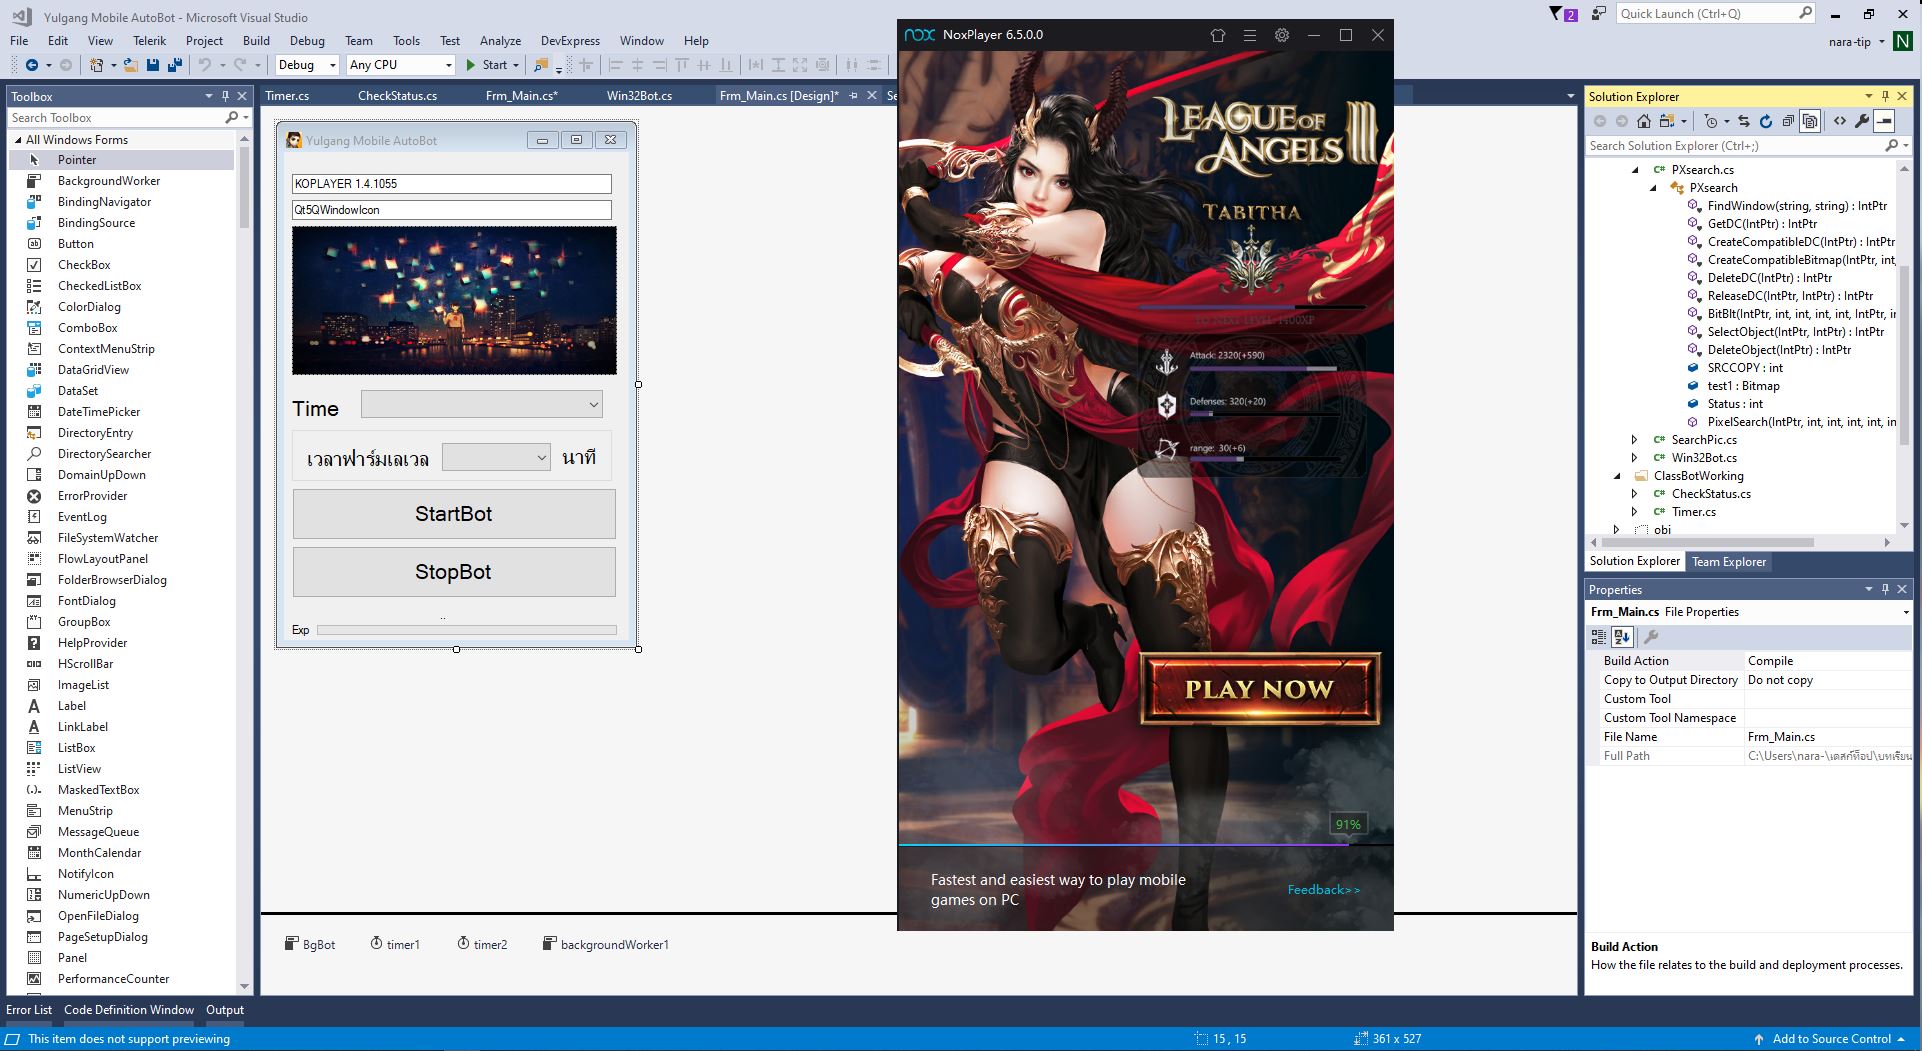Screen dimensions: 1922x1051
Task: Switch to the Win32Bot.cs tab
Action: [x=639, y=96]
